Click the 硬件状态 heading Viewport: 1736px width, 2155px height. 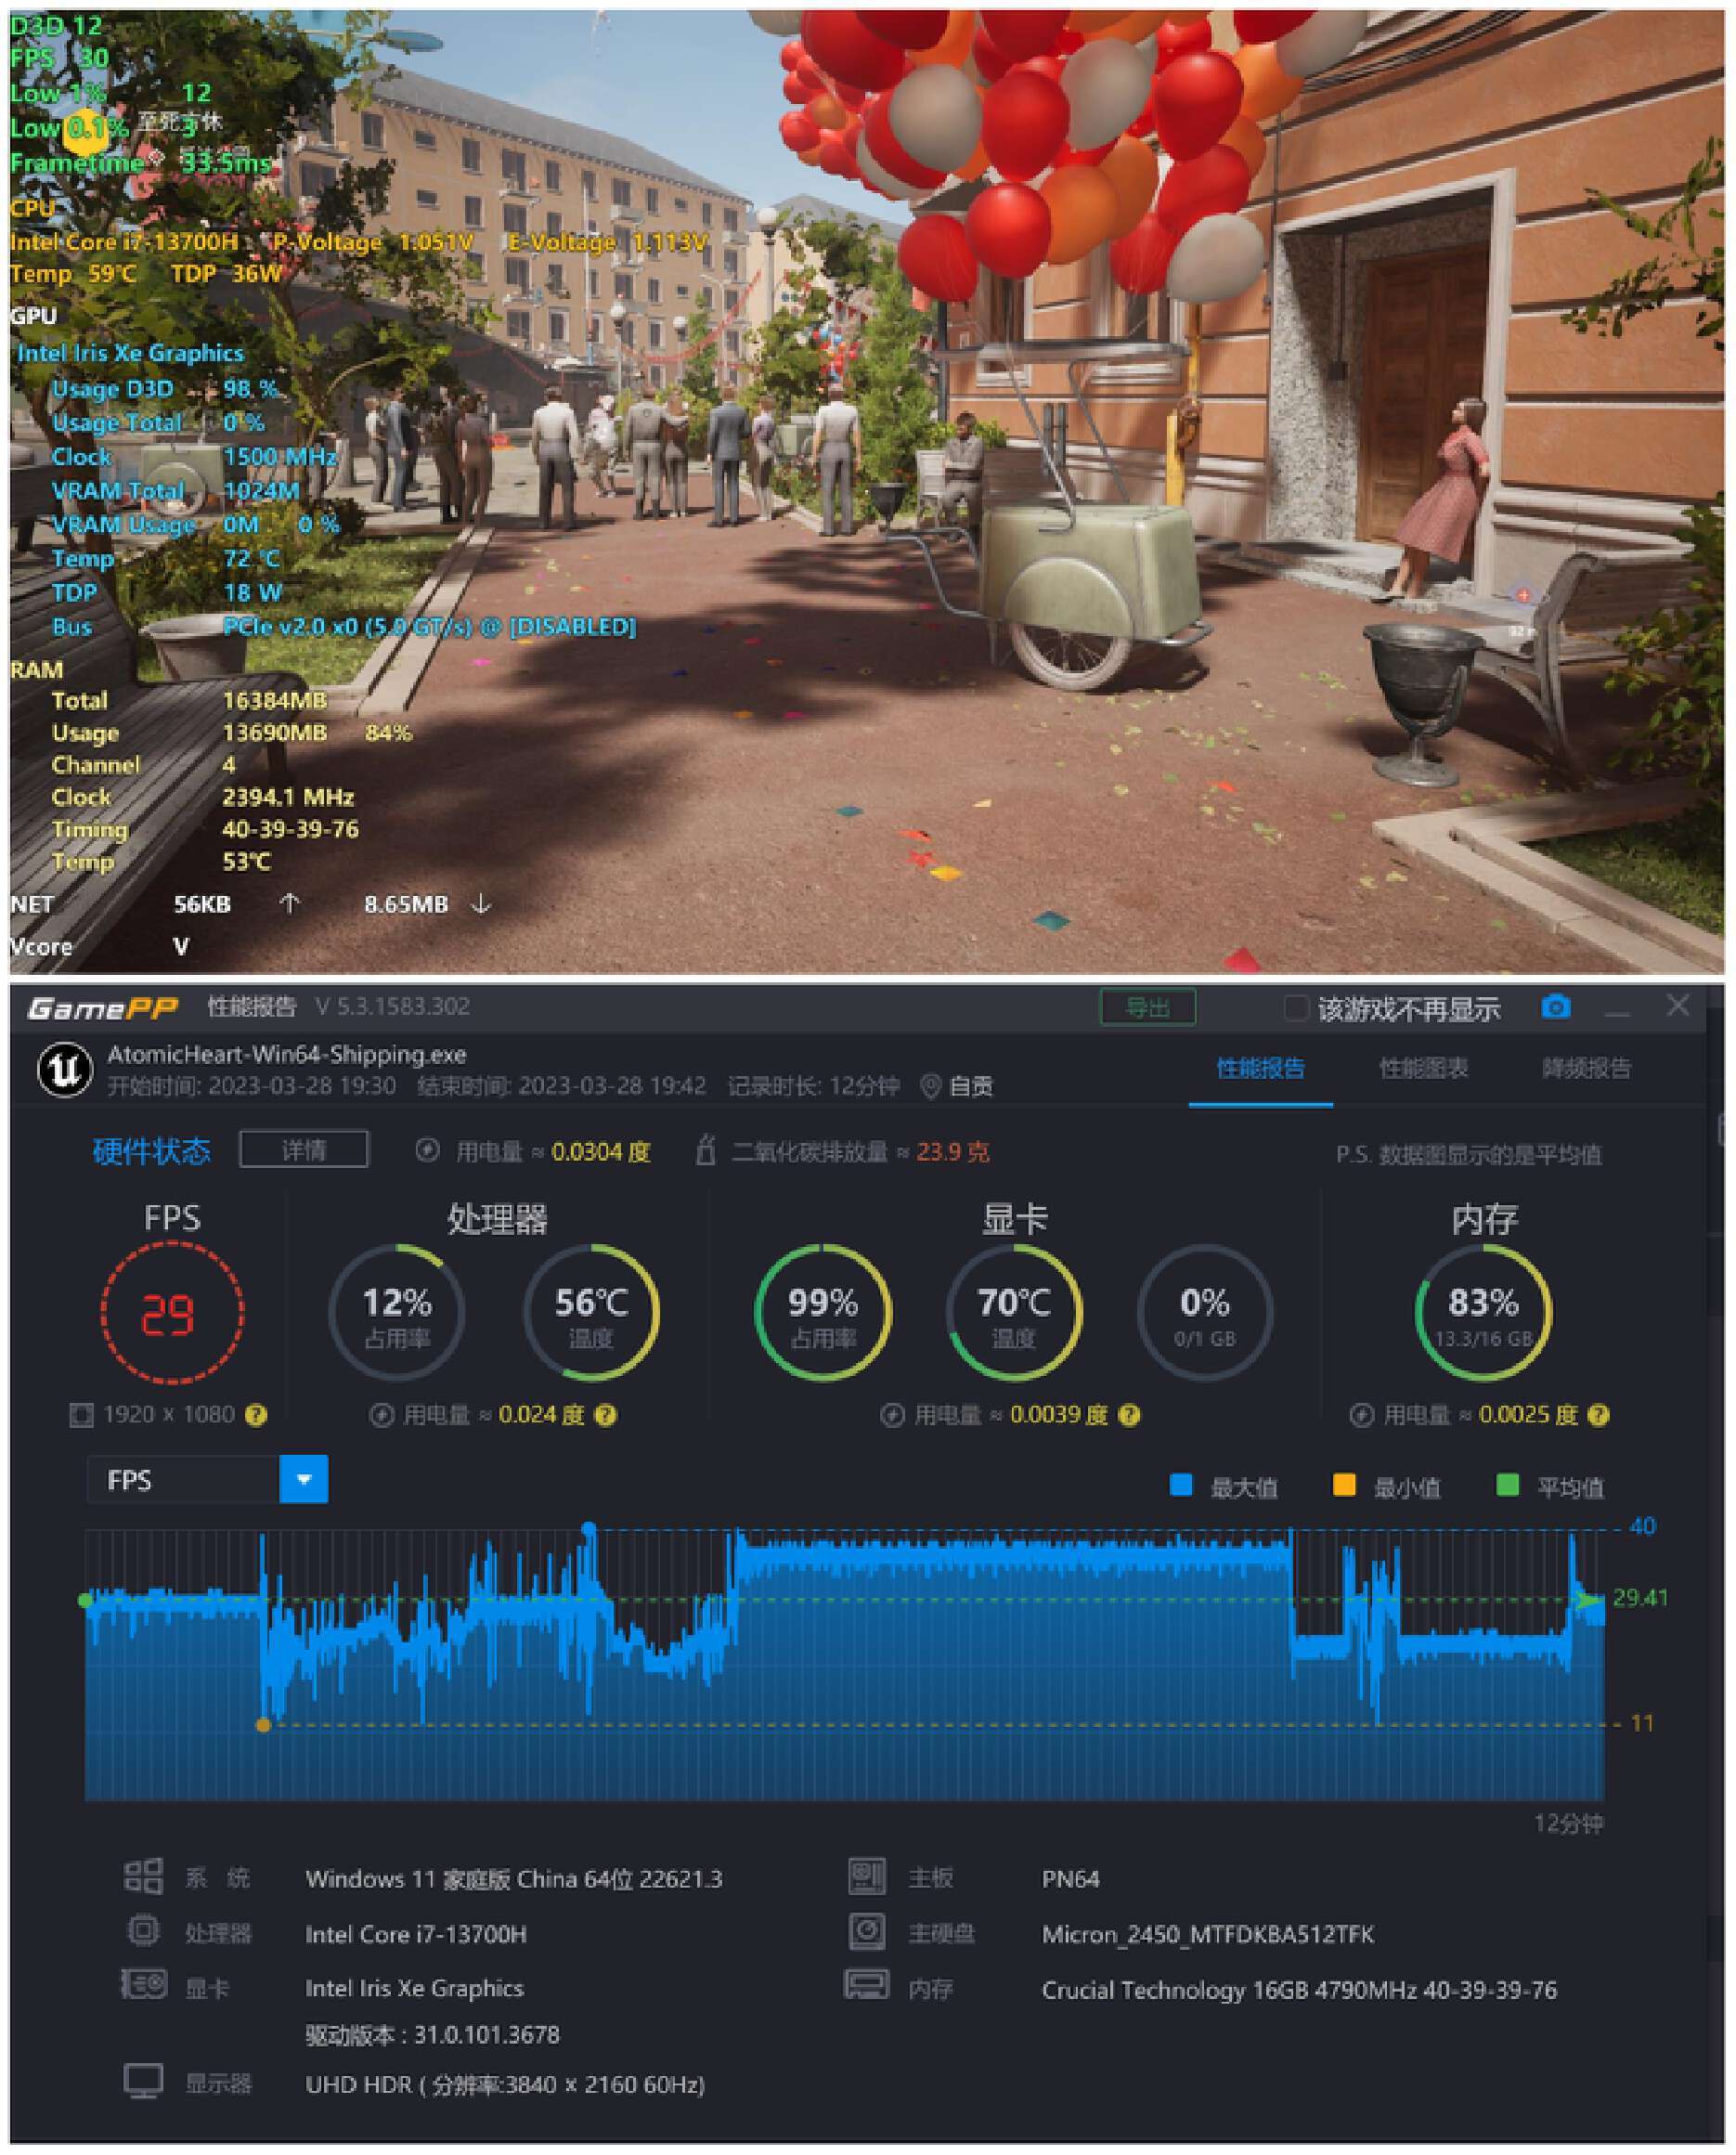(x=152, y=1151)
